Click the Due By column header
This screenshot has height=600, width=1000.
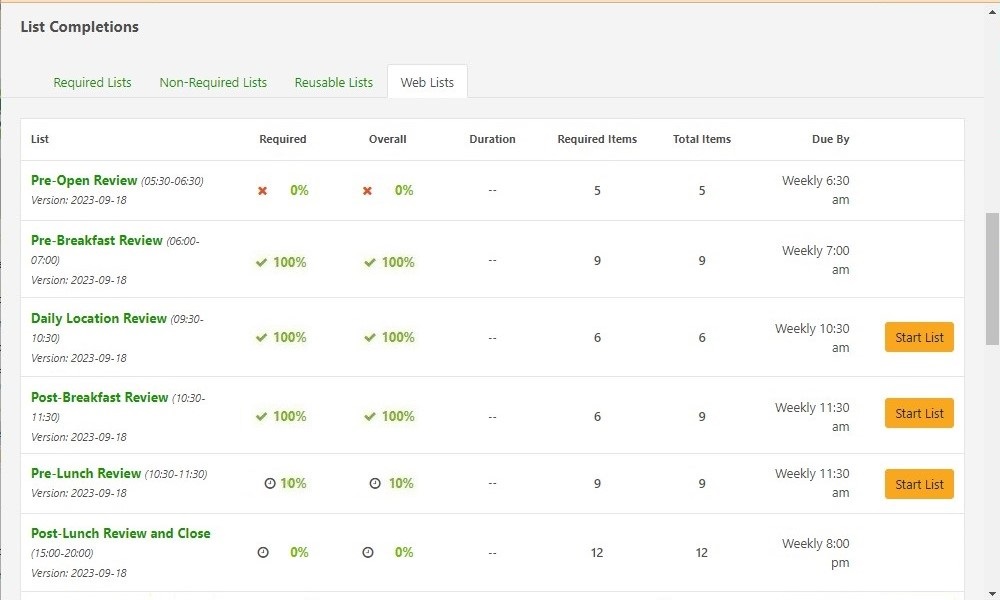pyautogui.click(x=830, y=140)
